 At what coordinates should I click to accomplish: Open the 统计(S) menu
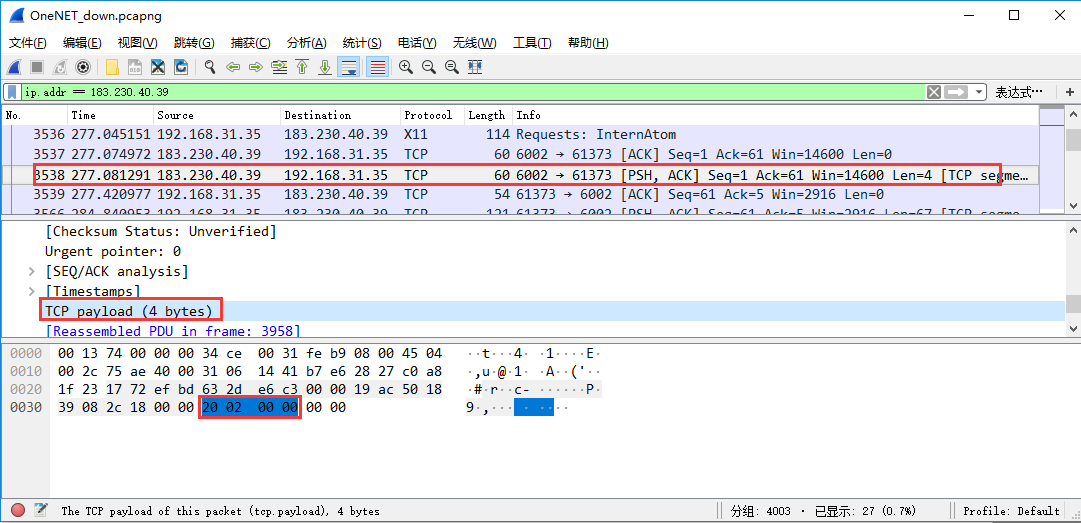[x=362, y=43]
